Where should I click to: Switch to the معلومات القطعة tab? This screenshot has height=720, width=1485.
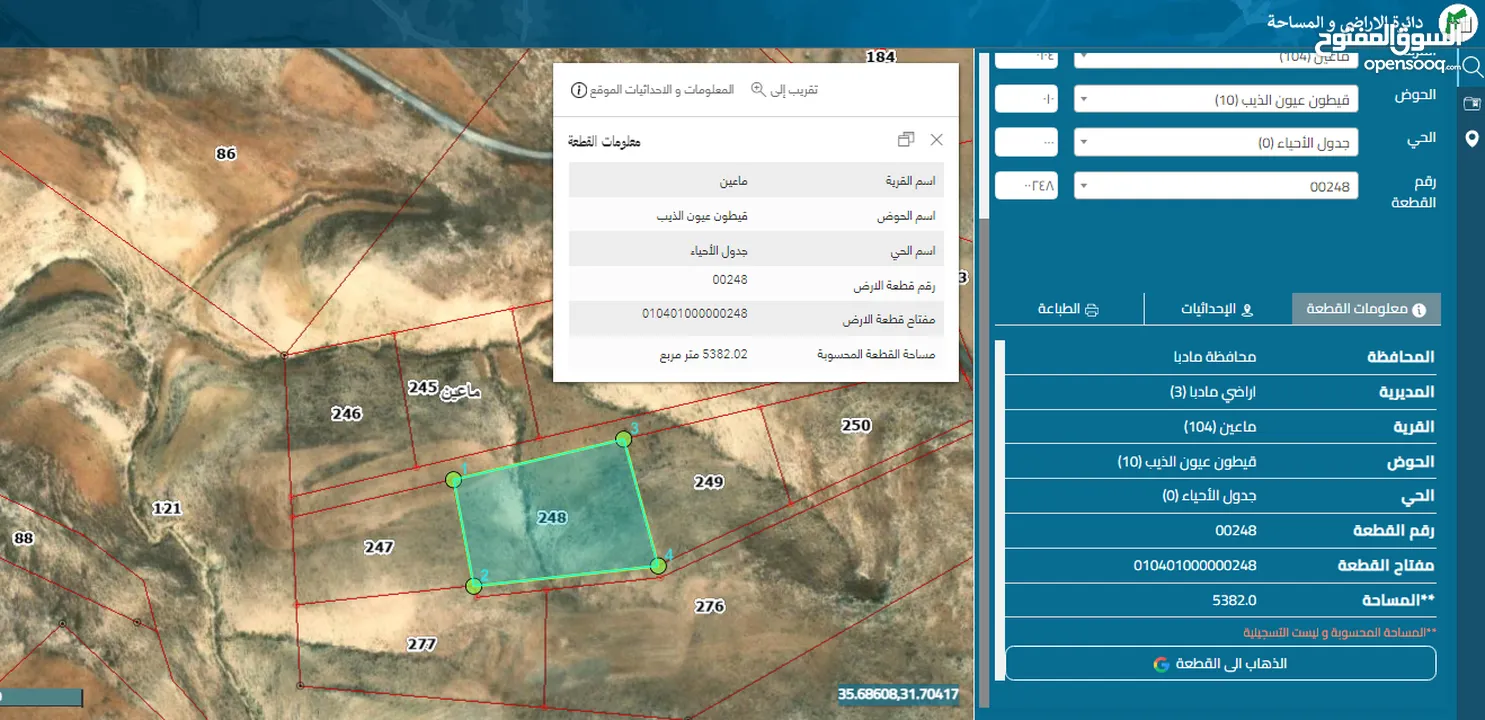pyautogui.click(x=1367, y=309)
